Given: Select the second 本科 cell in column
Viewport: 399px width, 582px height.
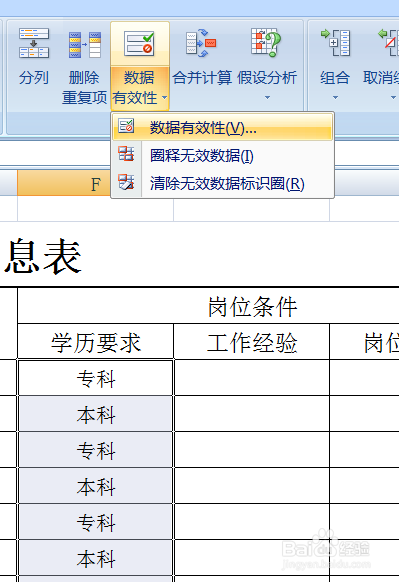Looking at the screenshot, I should click(95, 486).
